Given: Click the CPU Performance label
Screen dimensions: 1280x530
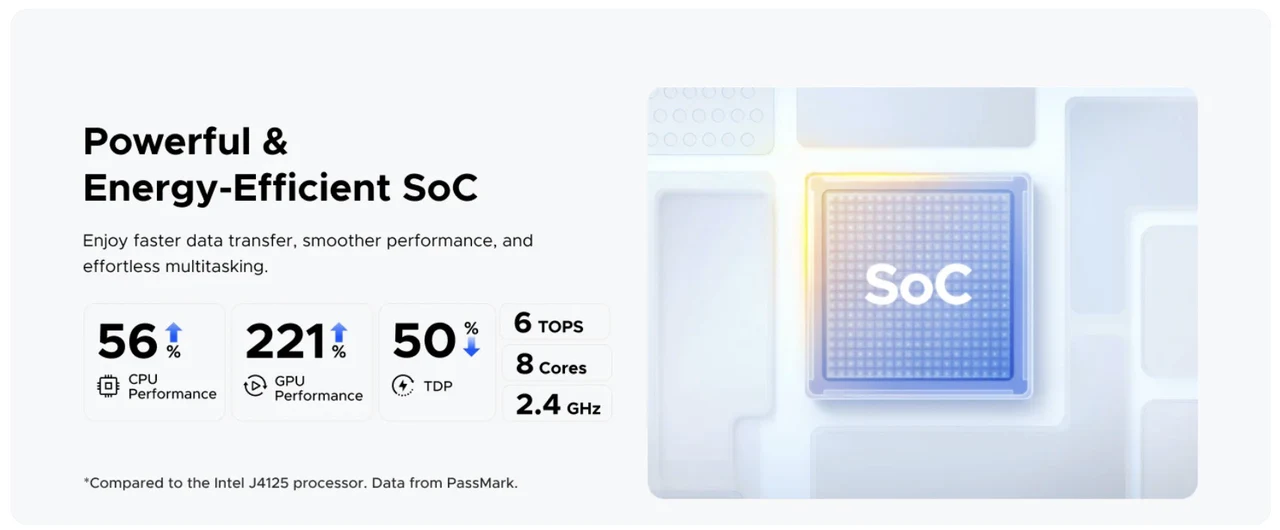Looking at the screenshot, I should coord(172,386).
